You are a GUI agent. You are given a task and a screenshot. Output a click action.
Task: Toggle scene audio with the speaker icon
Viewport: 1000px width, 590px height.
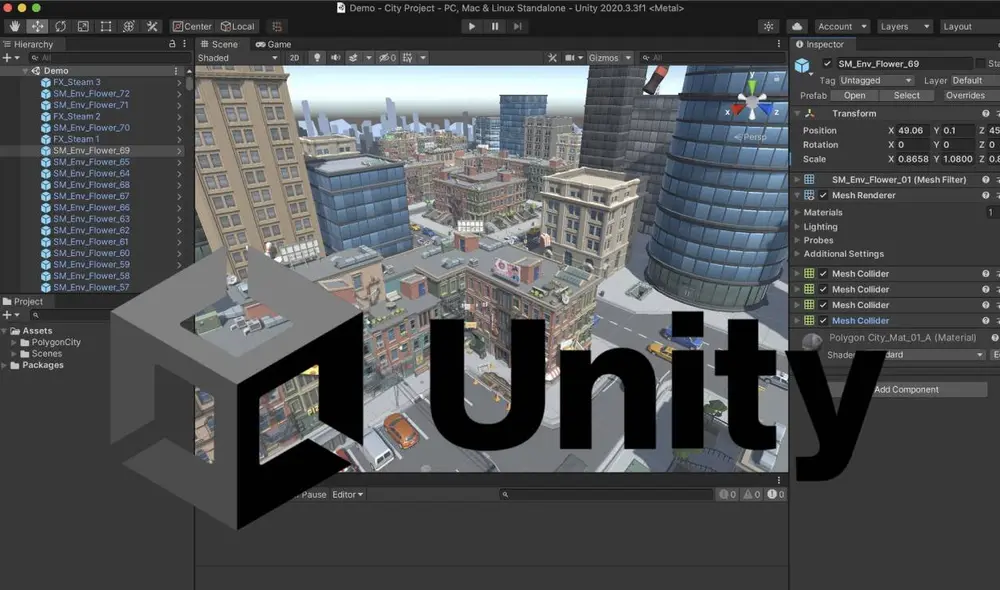[335, 57]
